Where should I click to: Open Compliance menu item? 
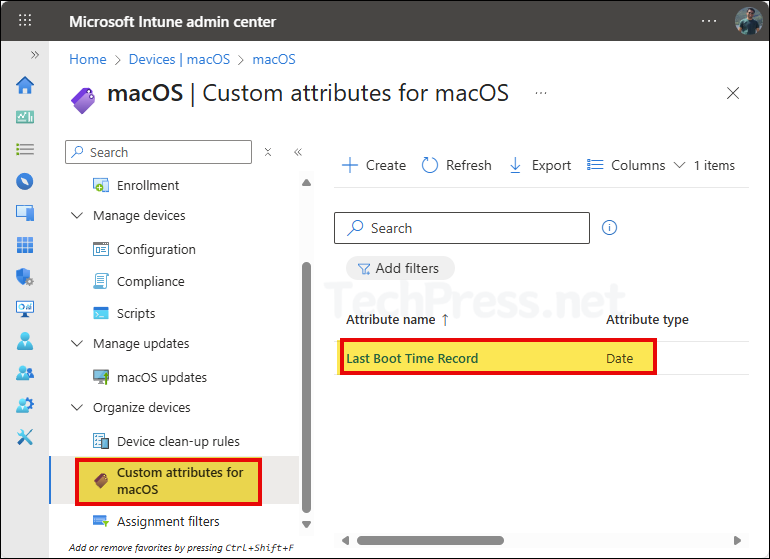[150, 281]
